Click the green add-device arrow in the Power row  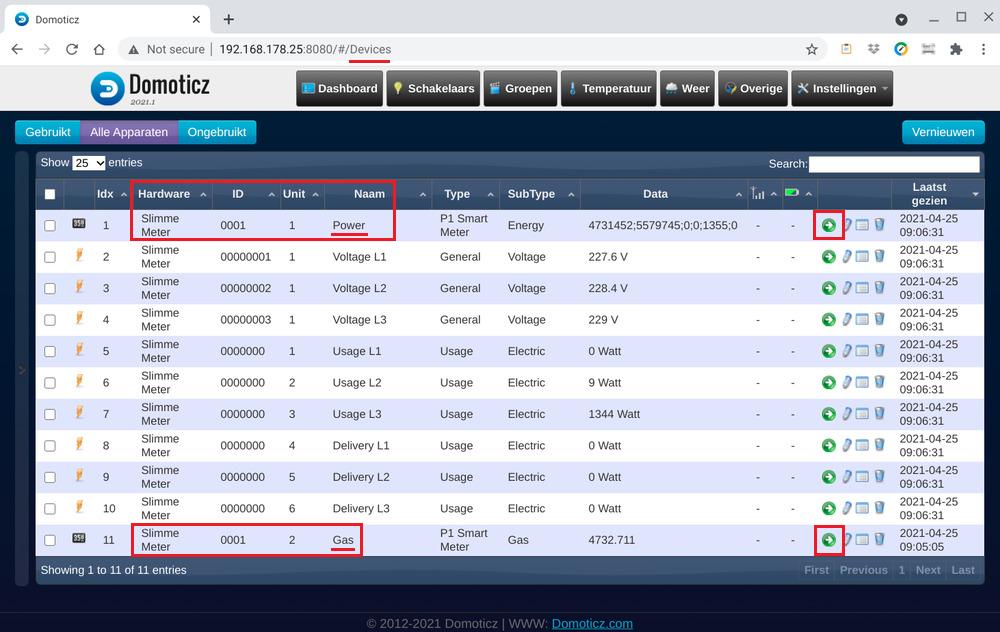(x=828, y=225)
